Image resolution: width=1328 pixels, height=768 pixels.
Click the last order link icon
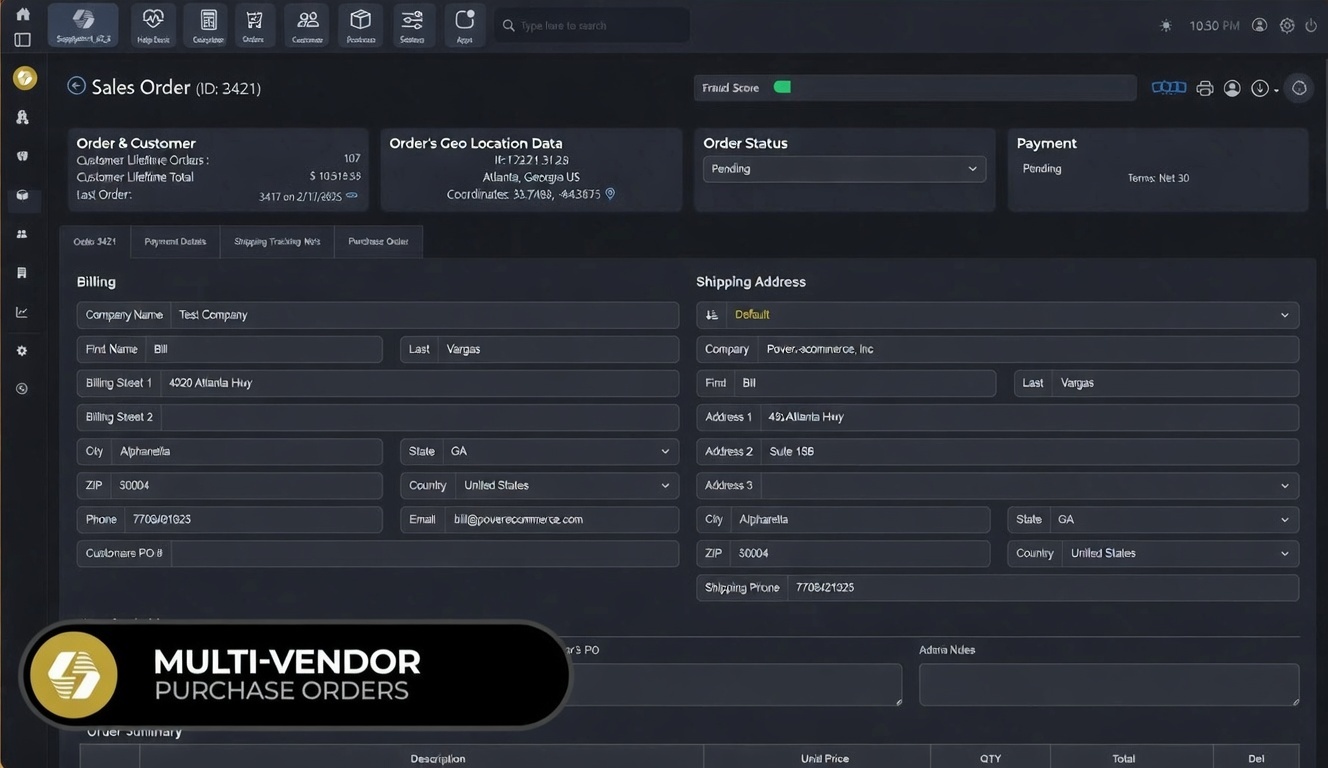[352, 196]
